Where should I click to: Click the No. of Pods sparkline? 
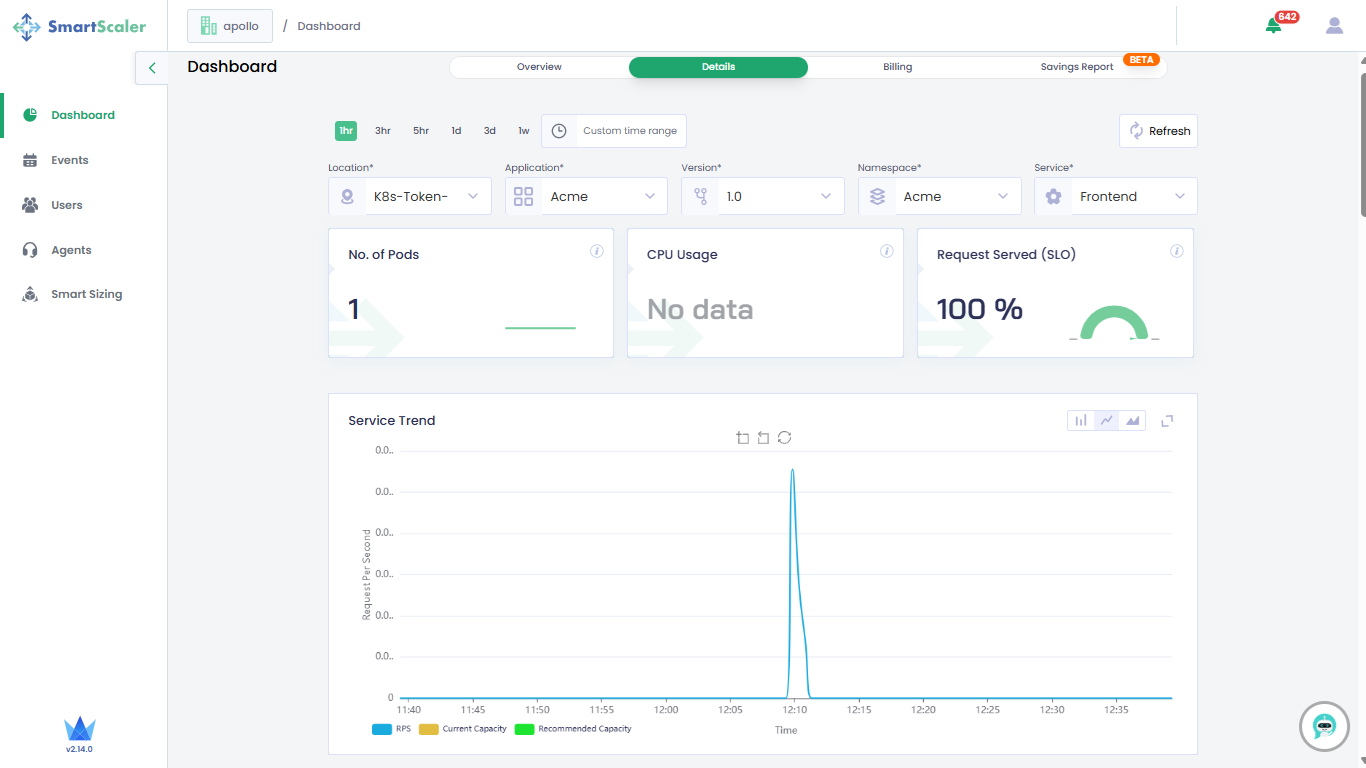click(x=540, y=327)
